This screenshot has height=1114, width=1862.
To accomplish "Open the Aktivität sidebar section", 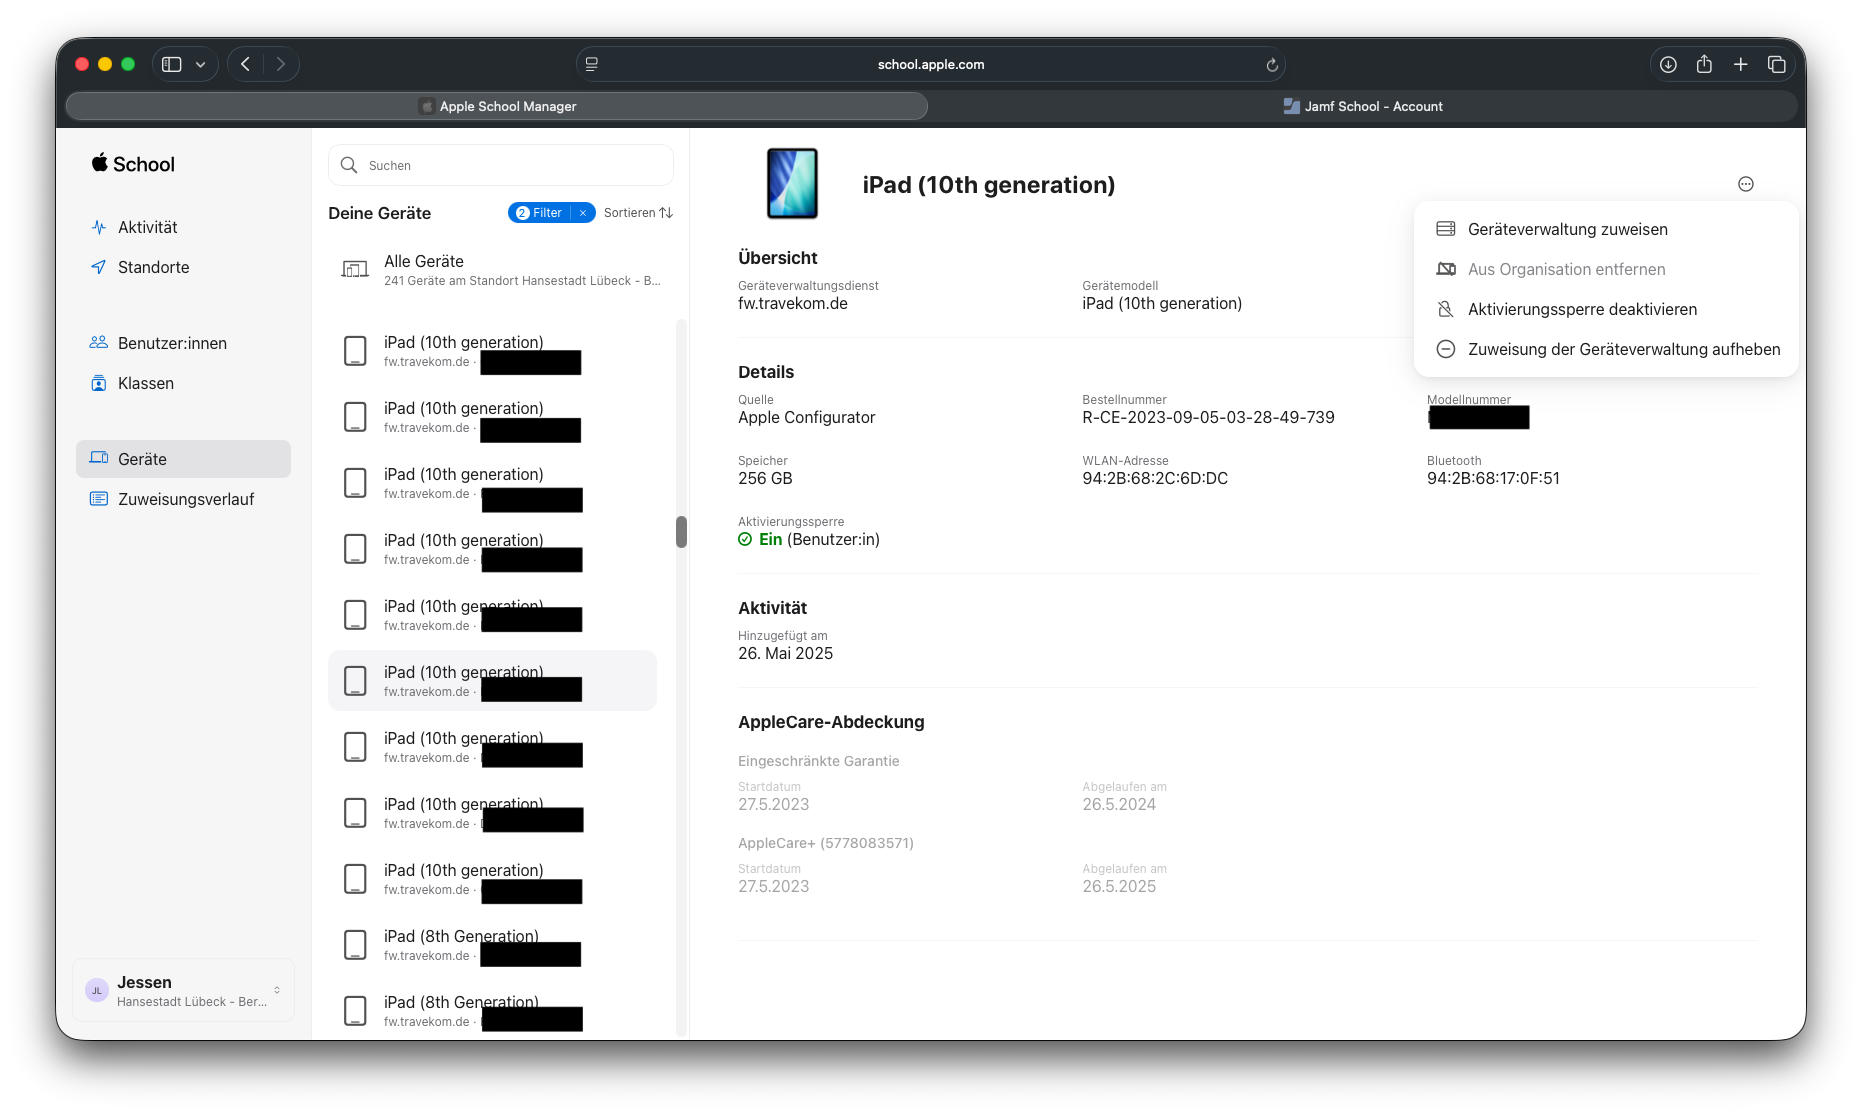I will [x=147, y=227].
